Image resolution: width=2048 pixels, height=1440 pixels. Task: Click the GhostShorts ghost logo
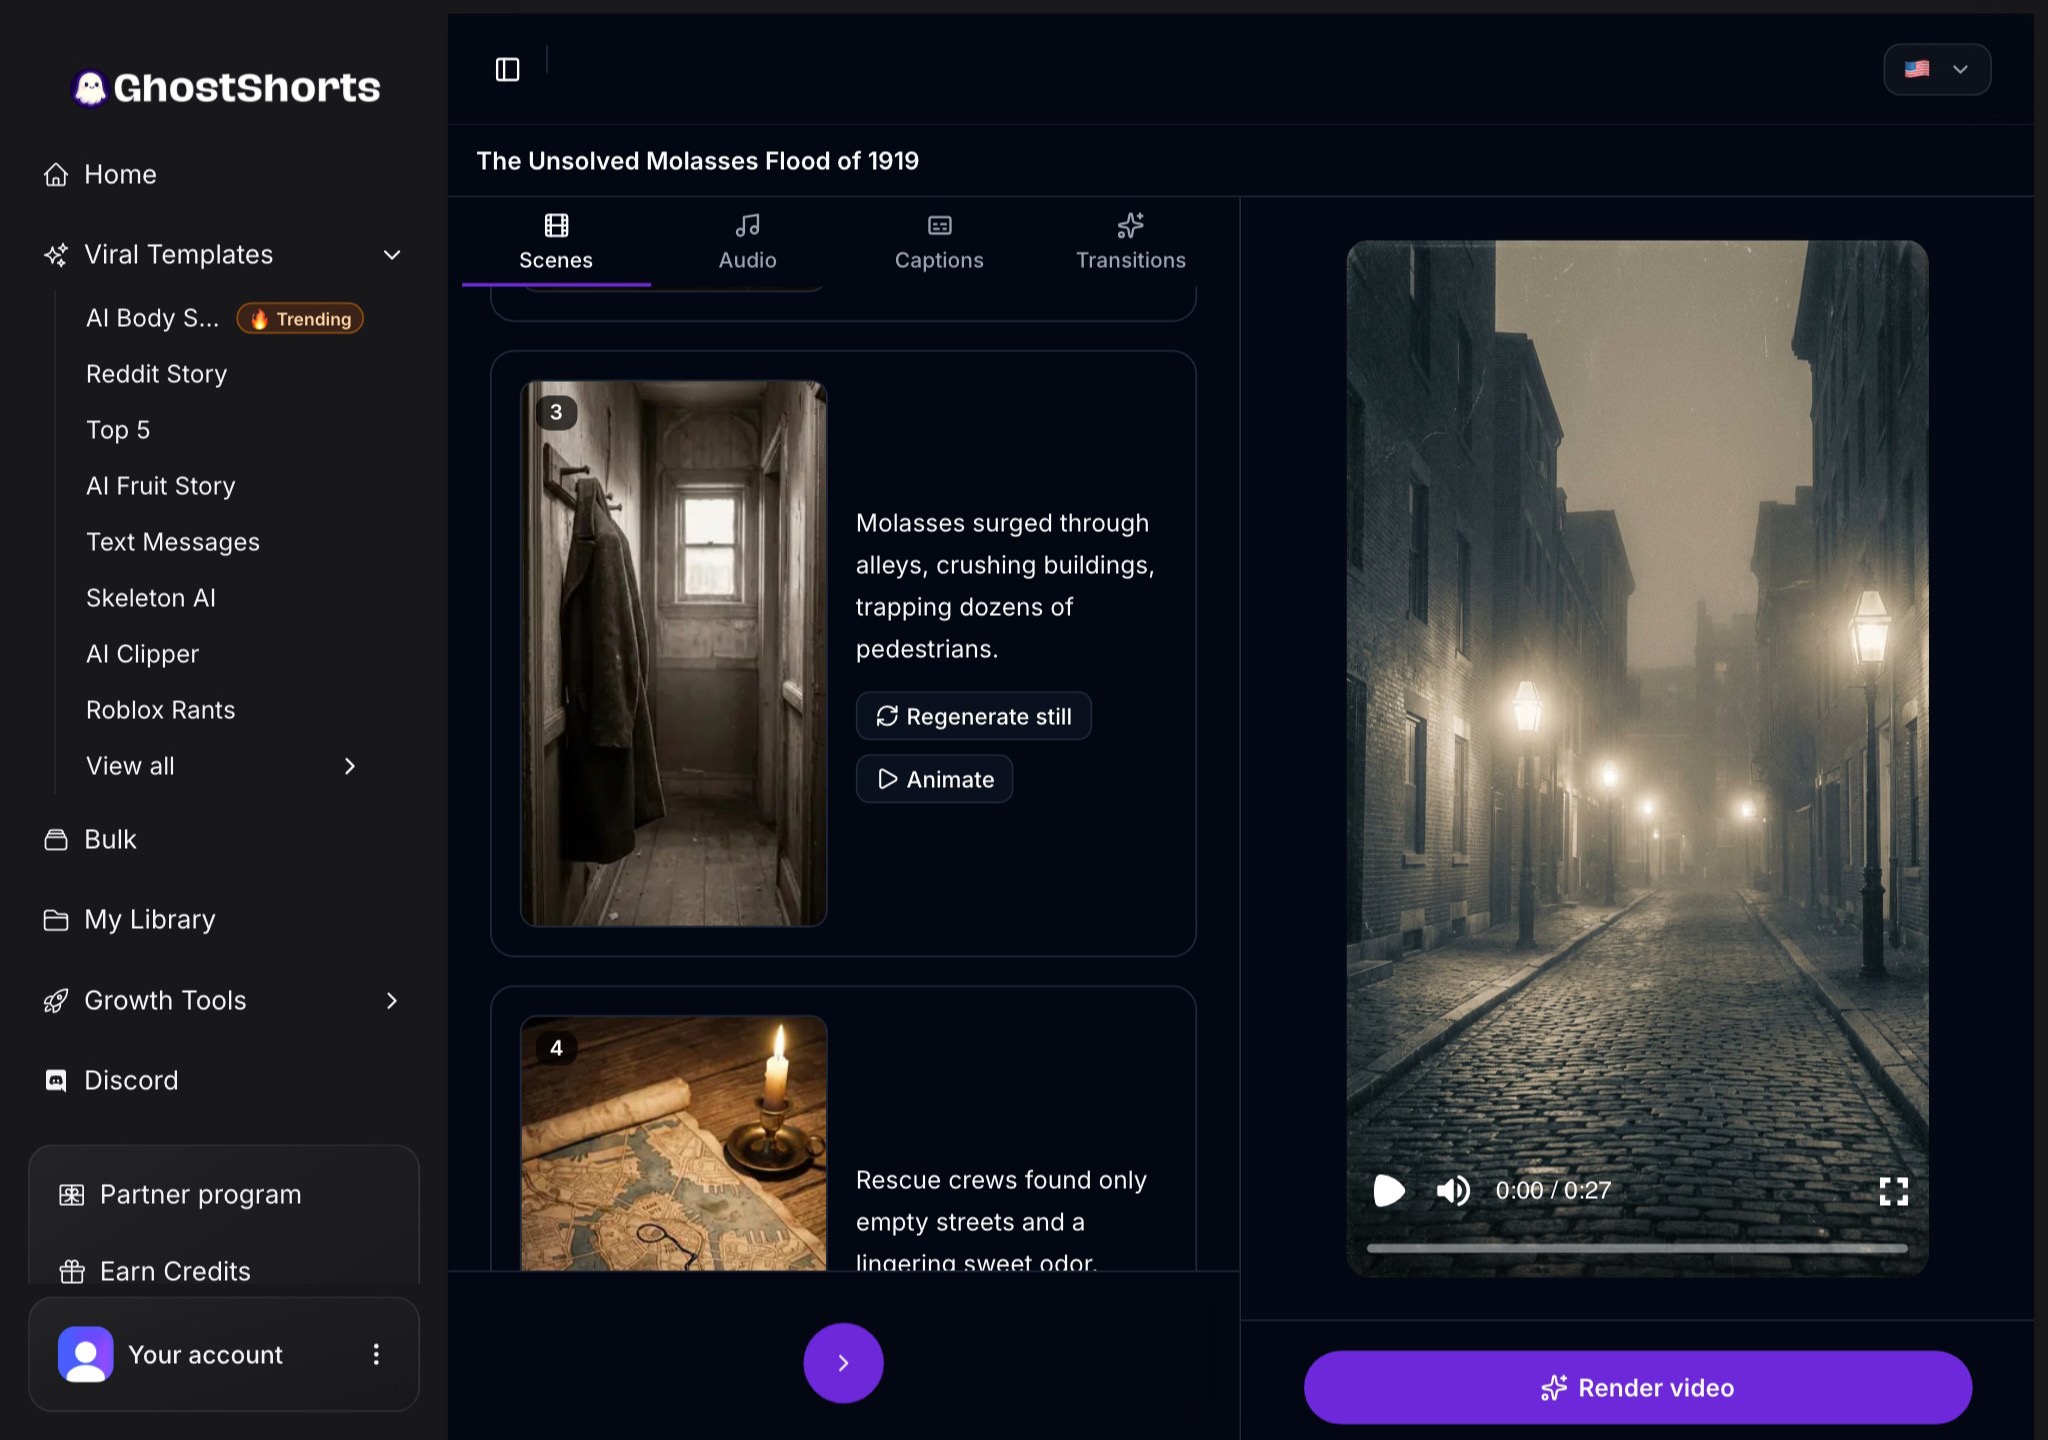coord(90,88)
